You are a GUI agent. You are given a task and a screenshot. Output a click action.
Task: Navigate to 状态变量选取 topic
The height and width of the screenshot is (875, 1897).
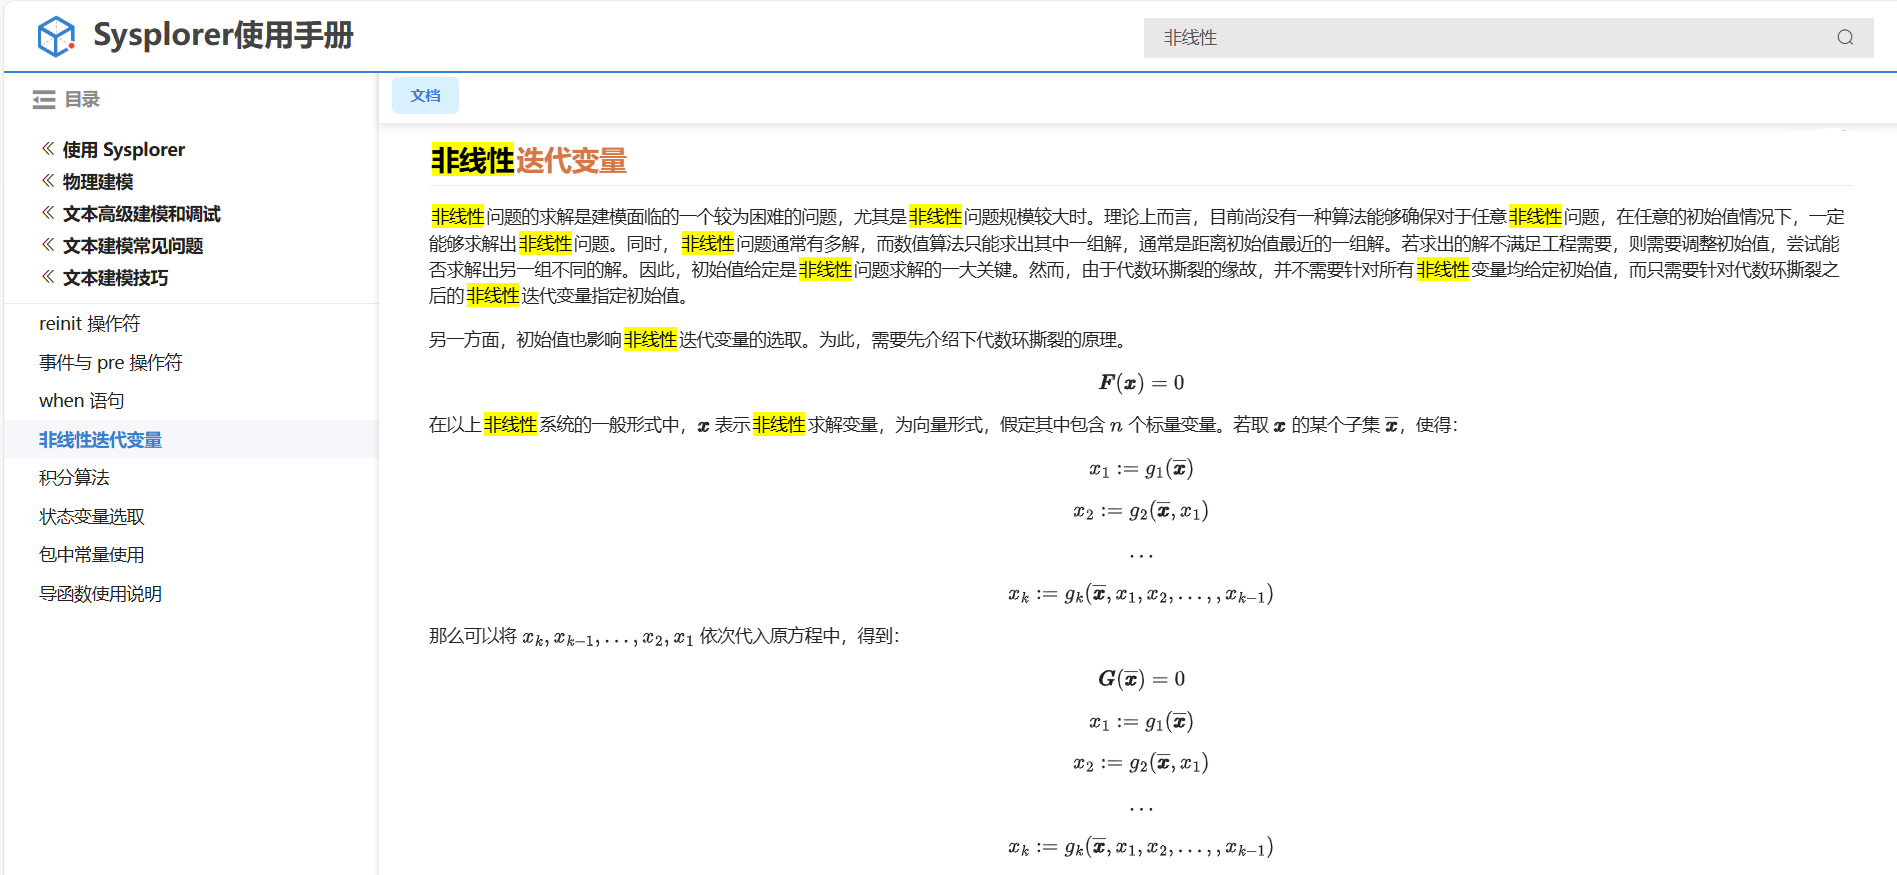92,517
